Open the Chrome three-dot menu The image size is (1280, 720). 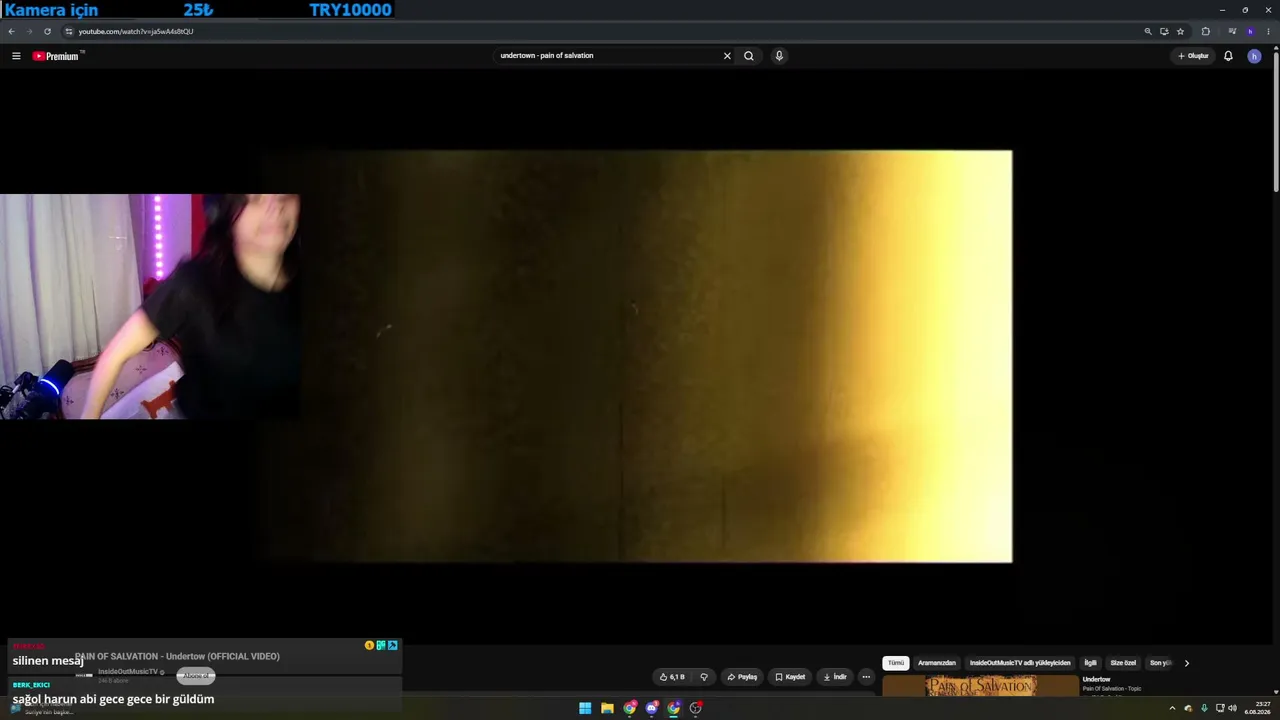tap(1268, 31)
